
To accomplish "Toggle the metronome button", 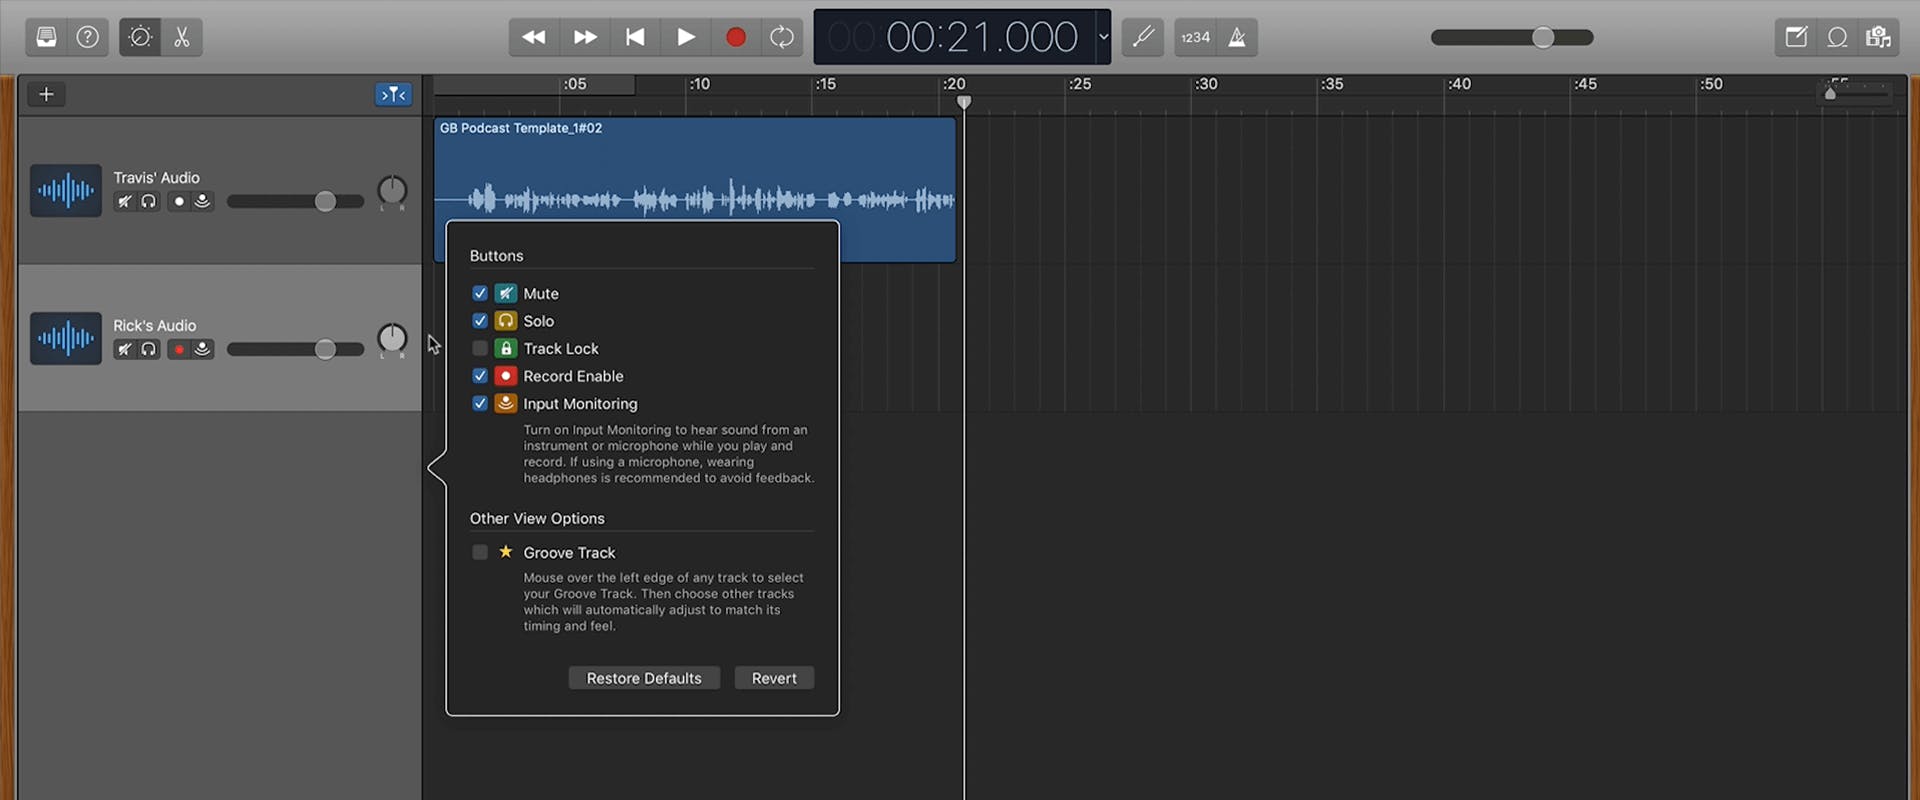I will point(1237,37).
